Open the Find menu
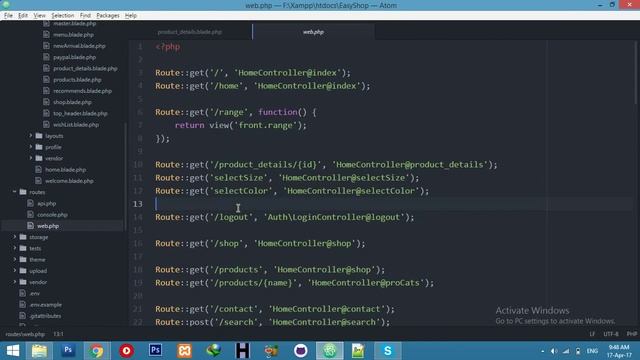640x360 pixels. [x=85, y=16]
